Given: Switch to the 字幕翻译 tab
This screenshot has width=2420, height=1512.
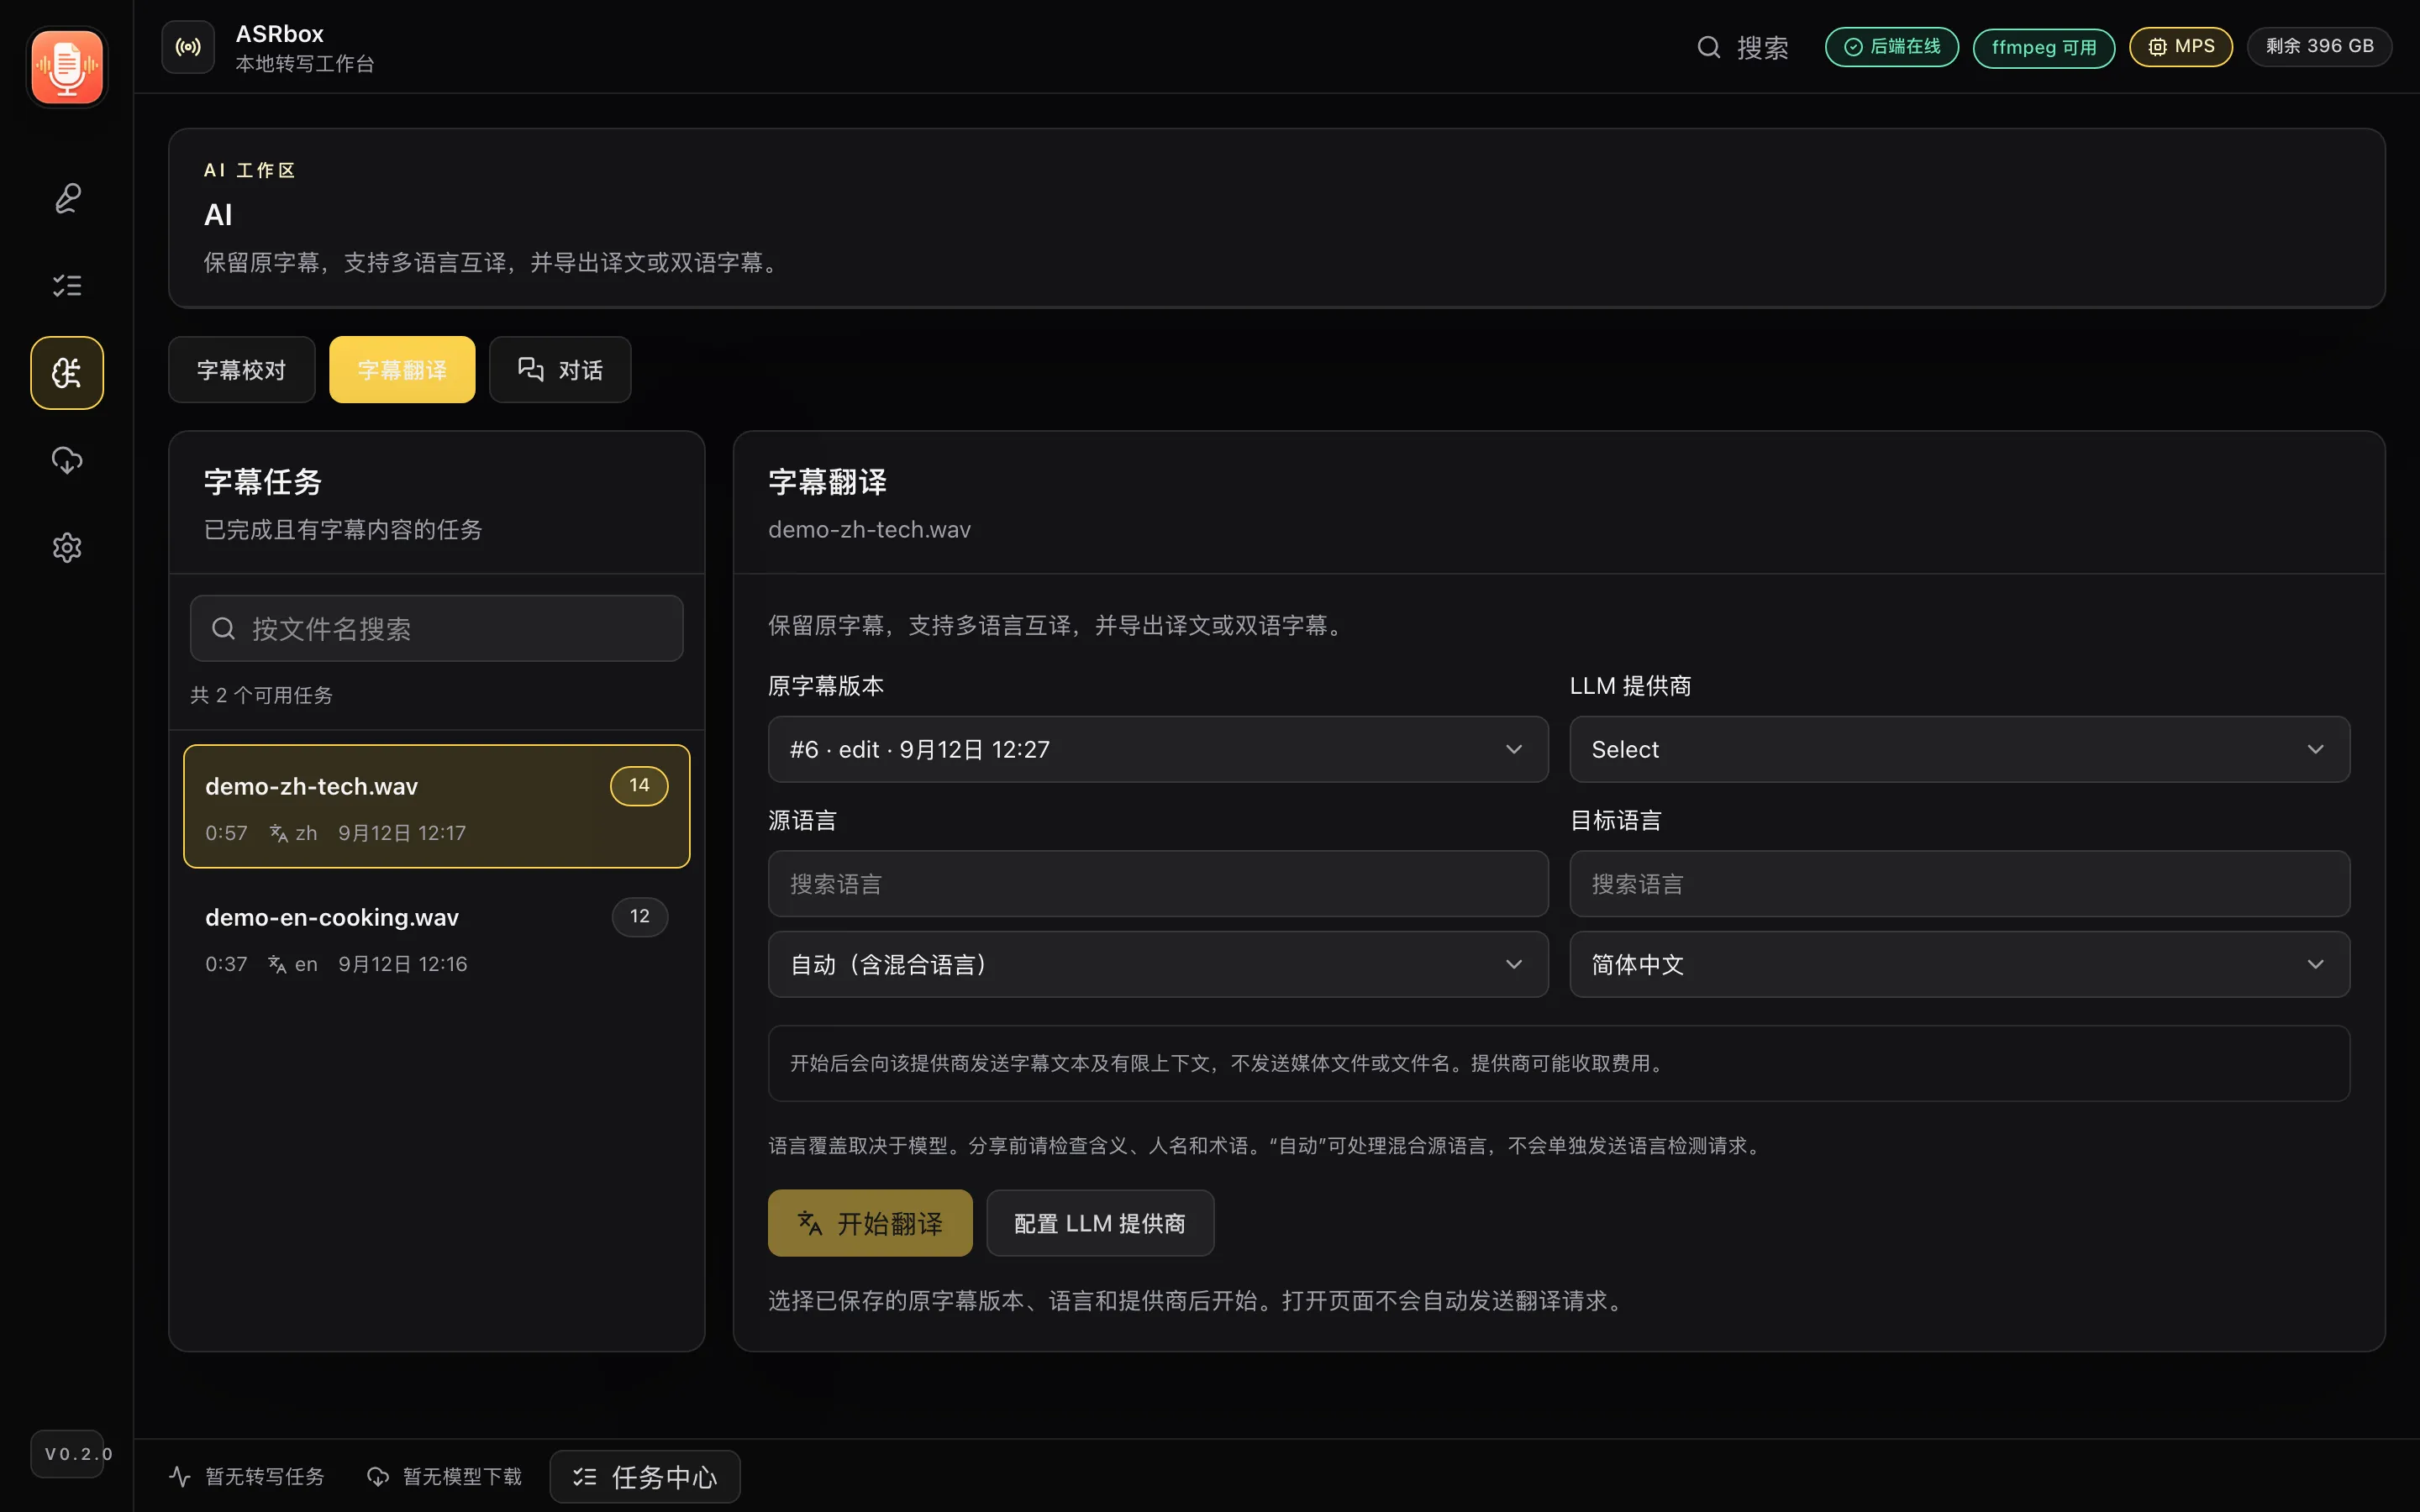Looking at the screenshot, I should point(402,369).
